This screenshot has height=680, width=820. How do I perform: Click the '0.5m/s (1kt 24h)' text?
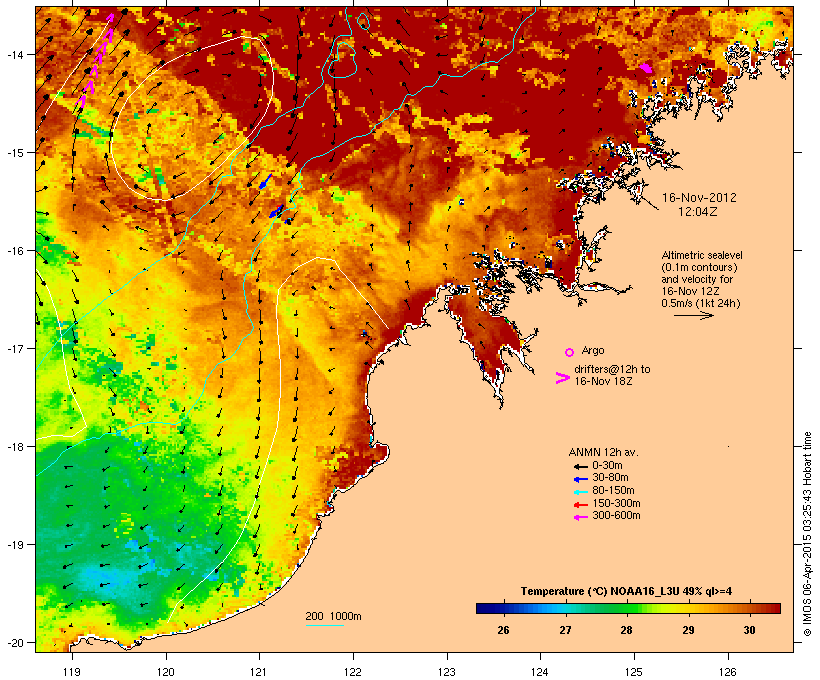point(701,303)
